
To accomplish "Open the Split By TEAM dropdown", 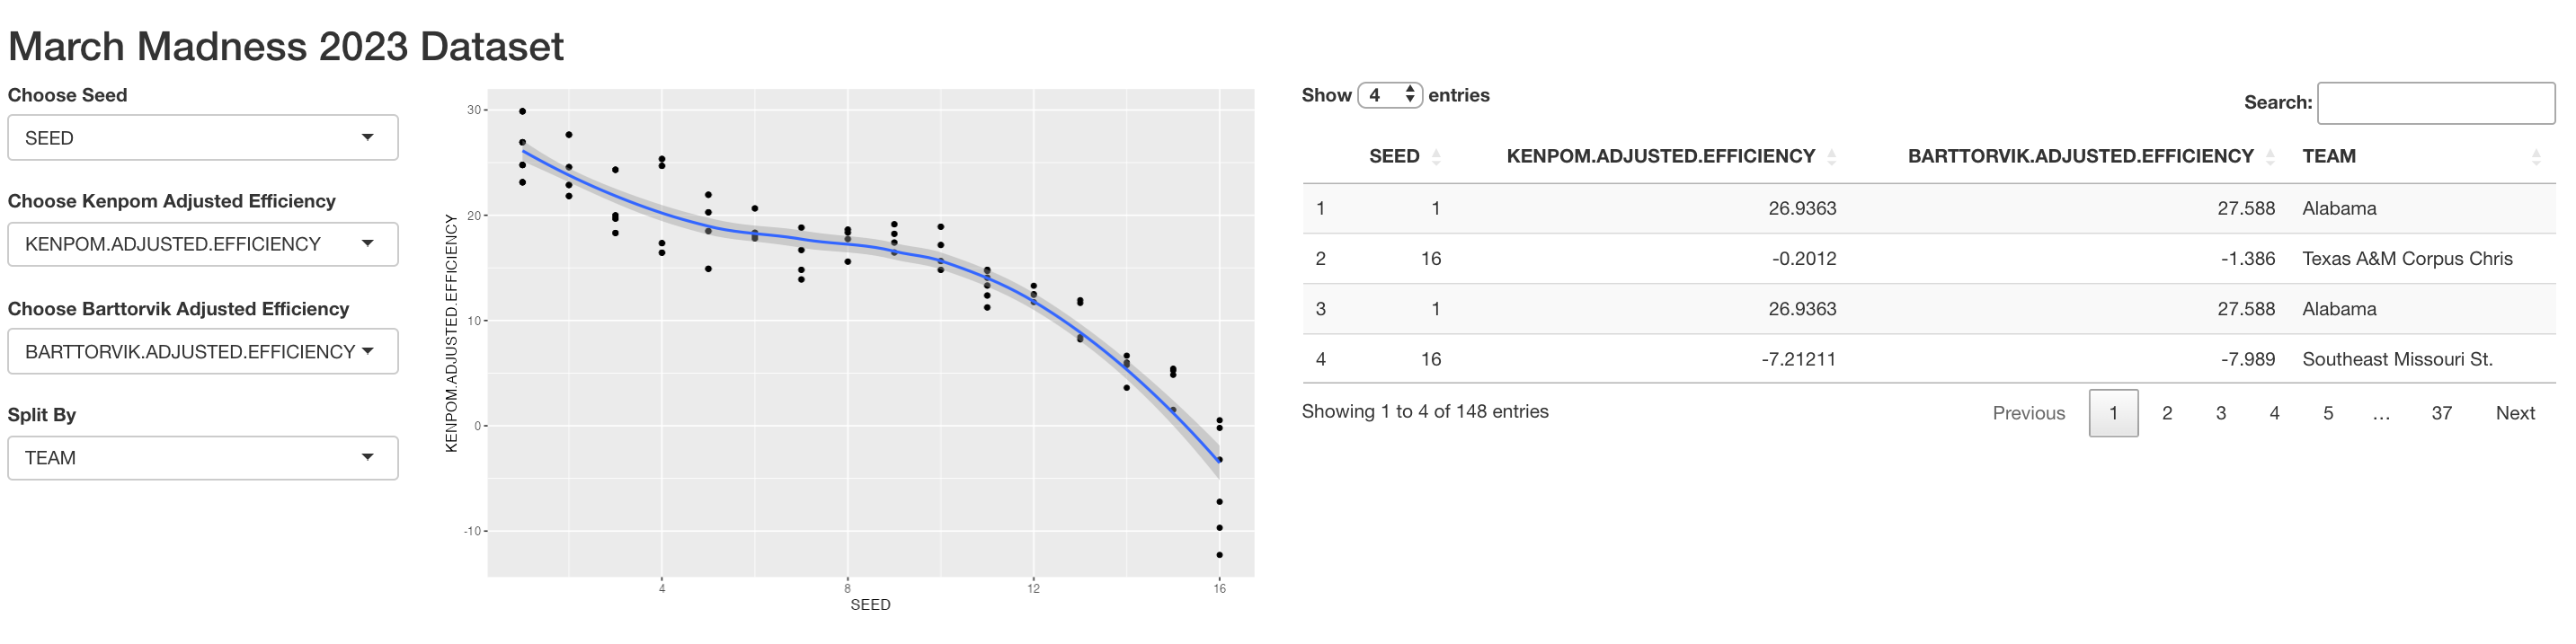I will pyautogui.click(x=203, y=458).
